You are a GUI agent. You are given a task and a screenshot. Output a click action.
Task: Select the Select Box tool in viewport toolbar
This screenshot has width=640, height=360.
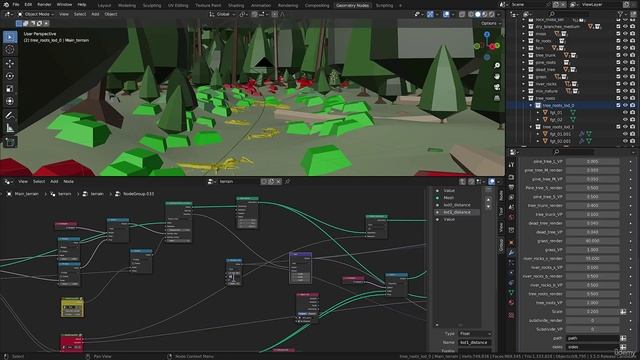[x=10, y=37]
